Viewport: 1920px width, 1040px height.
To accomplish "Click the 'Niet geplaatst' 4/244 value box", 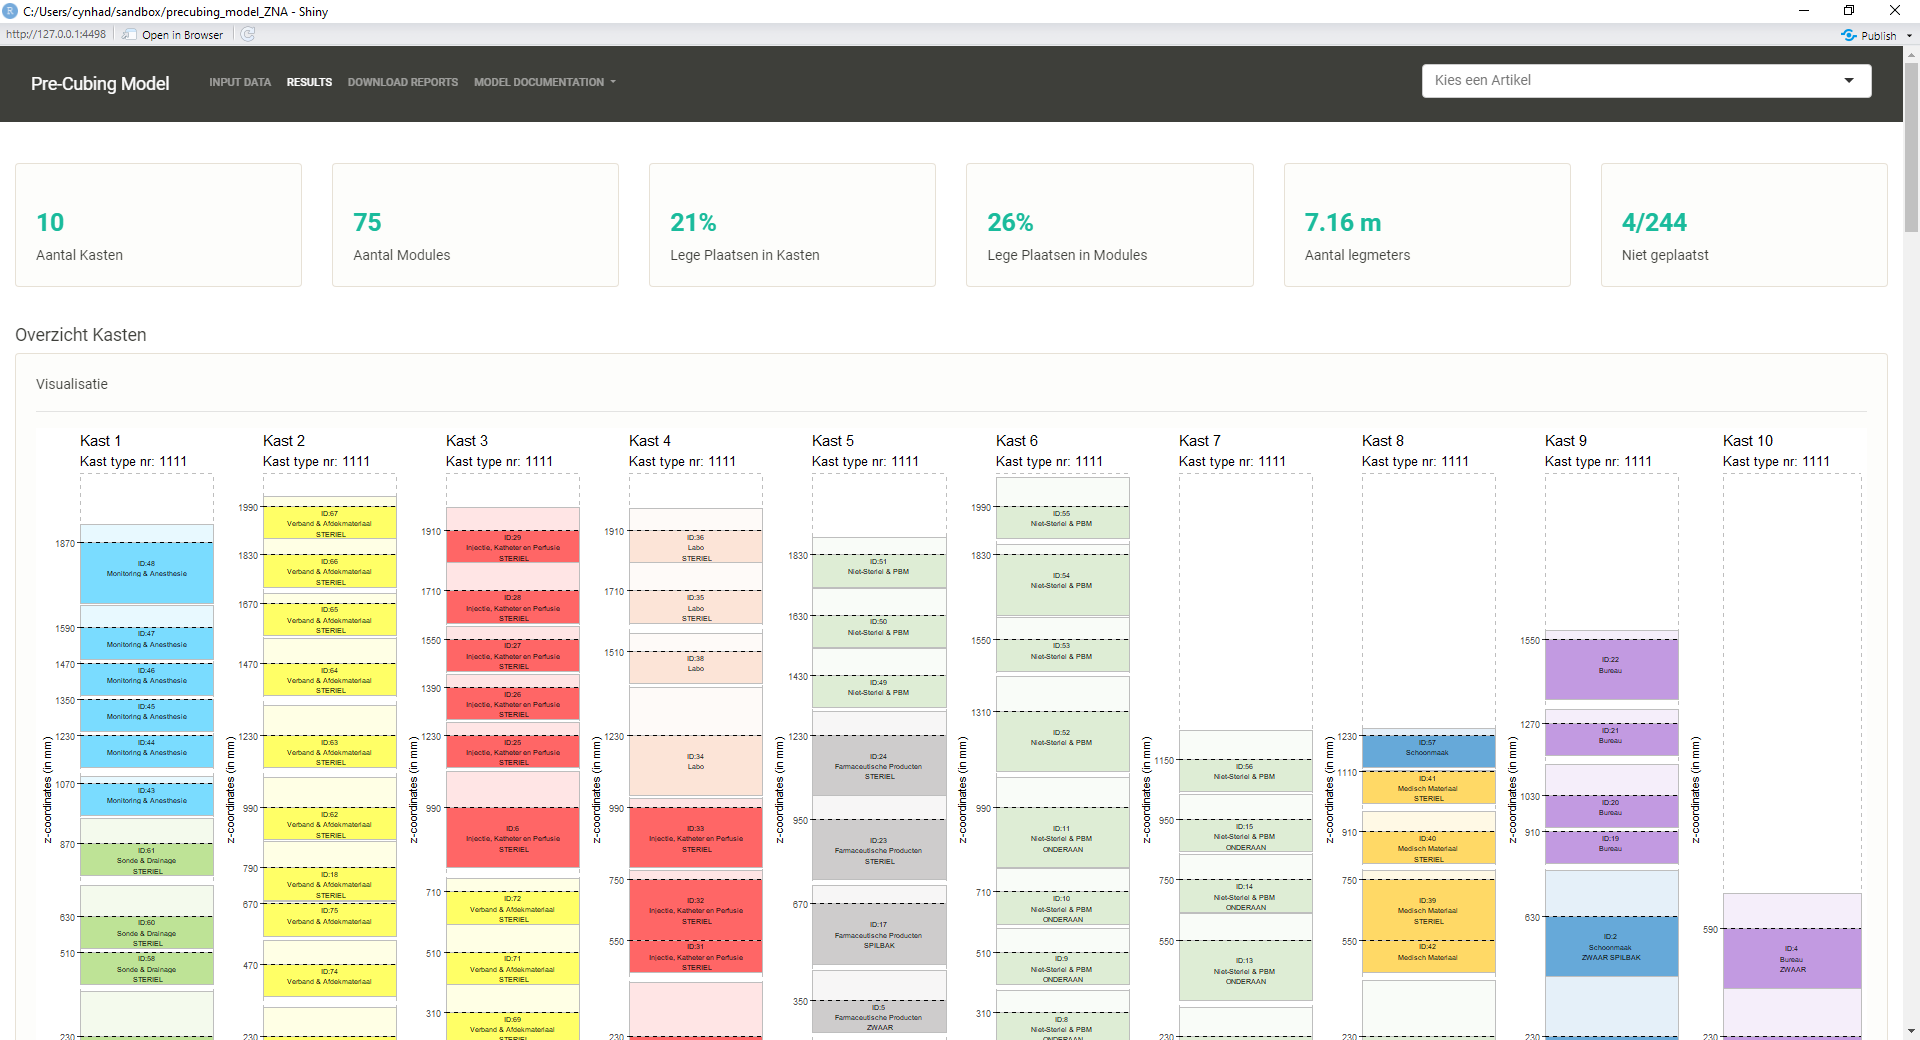I will click(x=1743, y=225).
